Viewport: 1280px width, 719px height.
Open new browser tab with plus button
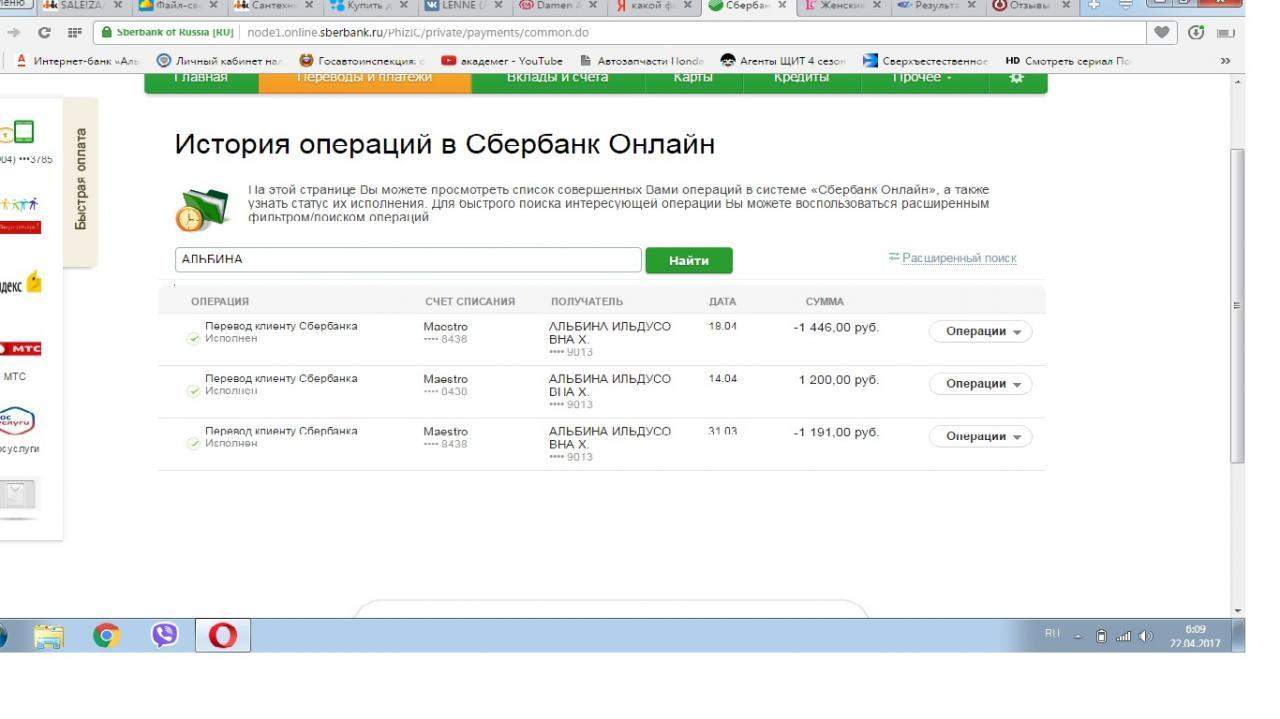[1094, 5]
